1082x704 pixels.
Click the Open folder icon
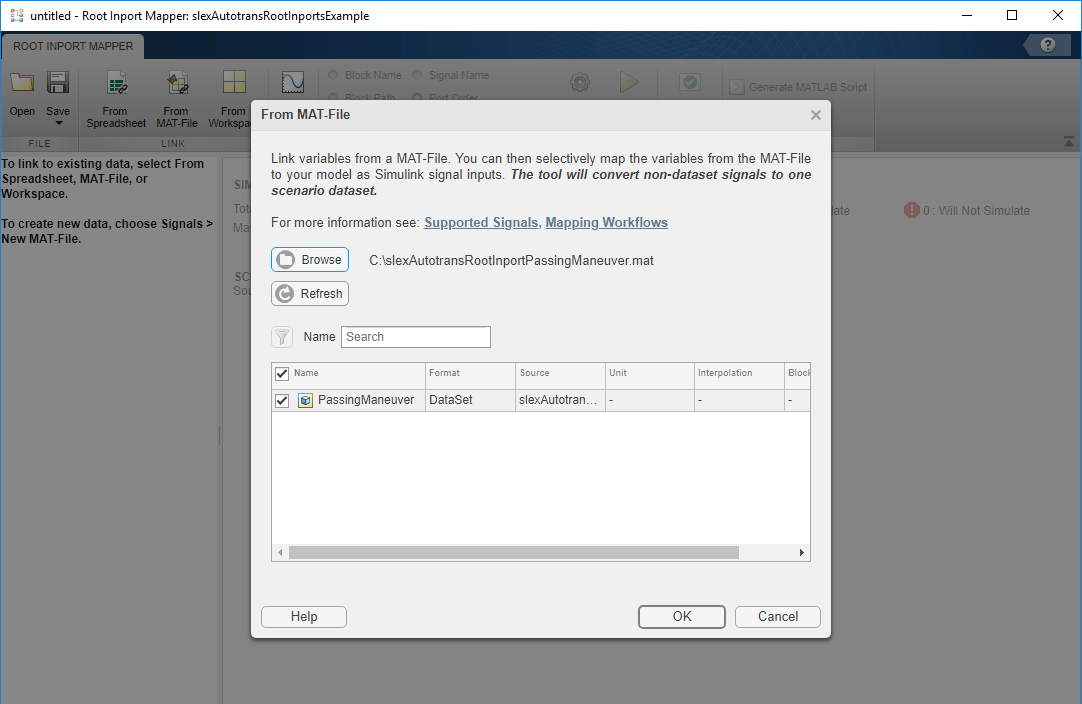coord(22,83)
